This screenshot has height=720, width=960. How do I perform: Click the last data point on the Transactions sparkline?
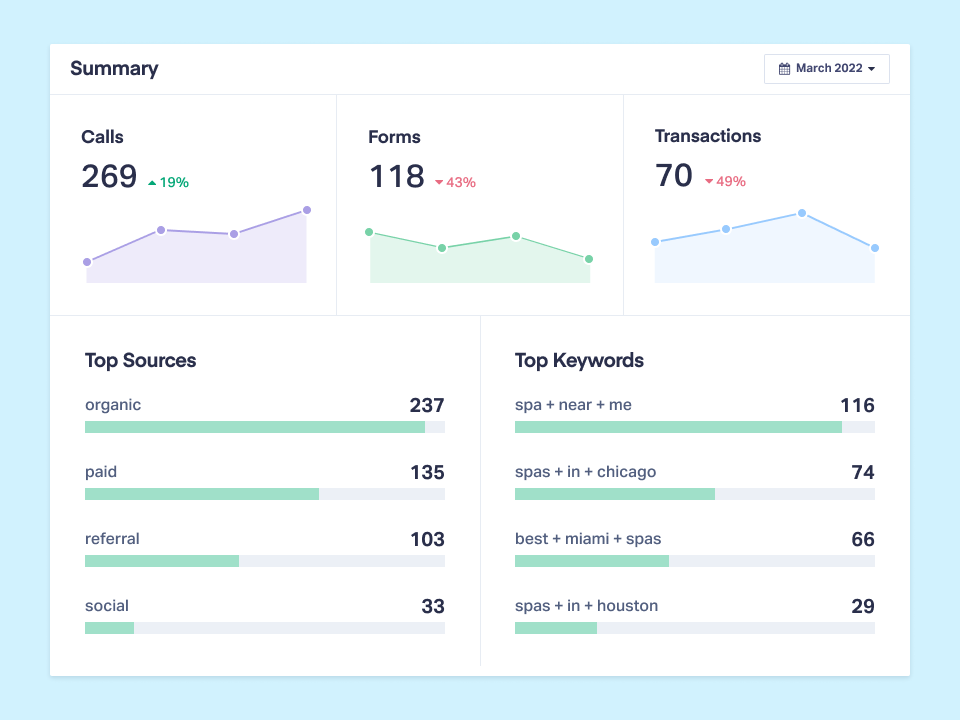873,247
